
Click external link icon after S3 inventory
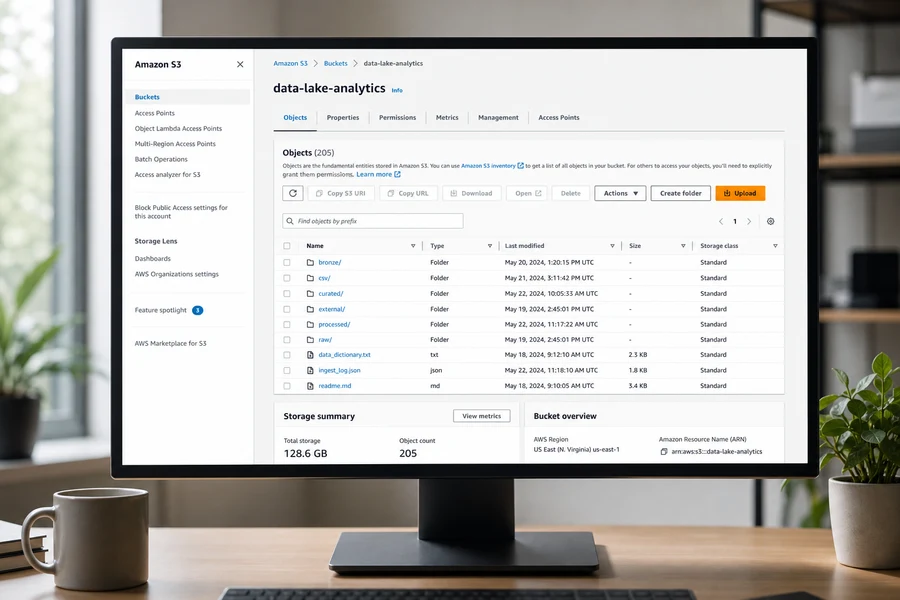(x=521, y=165)
